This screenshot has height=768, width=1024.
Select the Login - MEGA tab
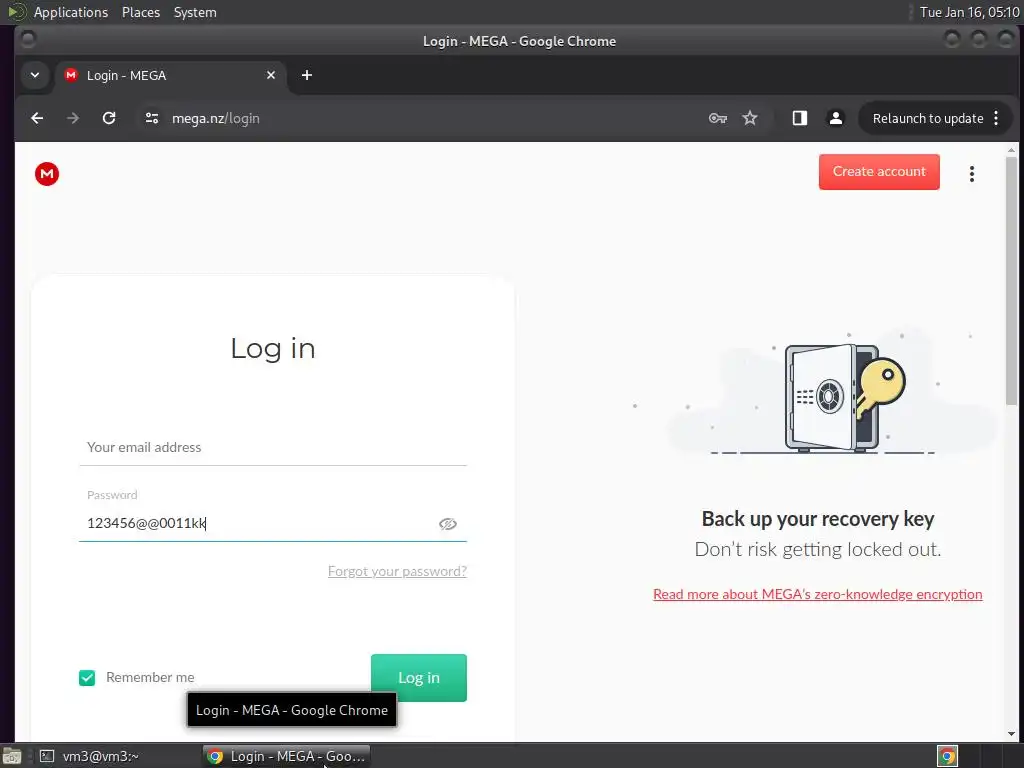tap(171, 75)
